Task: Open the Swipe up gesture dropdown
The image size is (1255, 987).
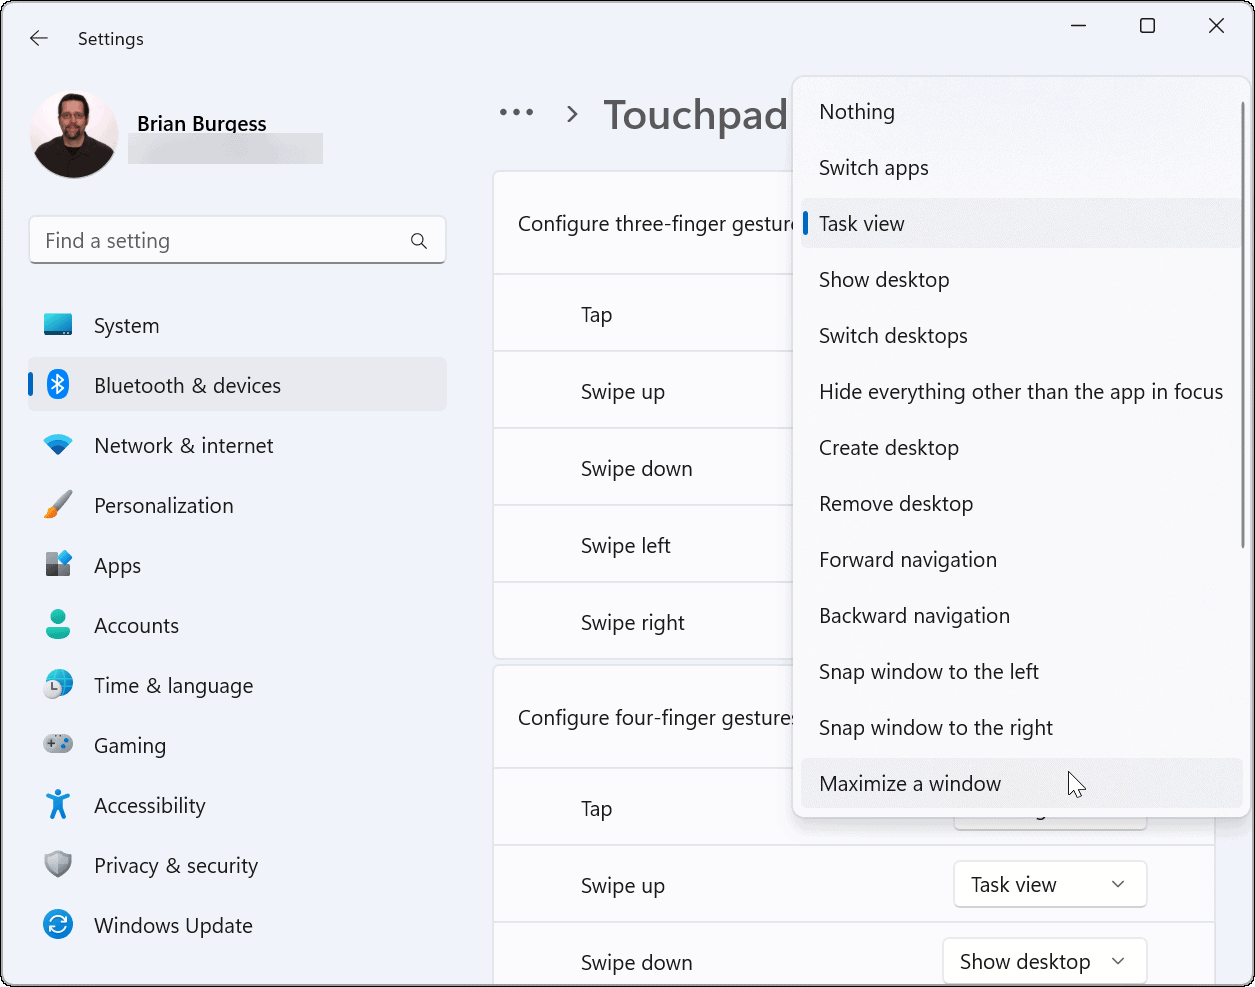Action: (1049, 884)
